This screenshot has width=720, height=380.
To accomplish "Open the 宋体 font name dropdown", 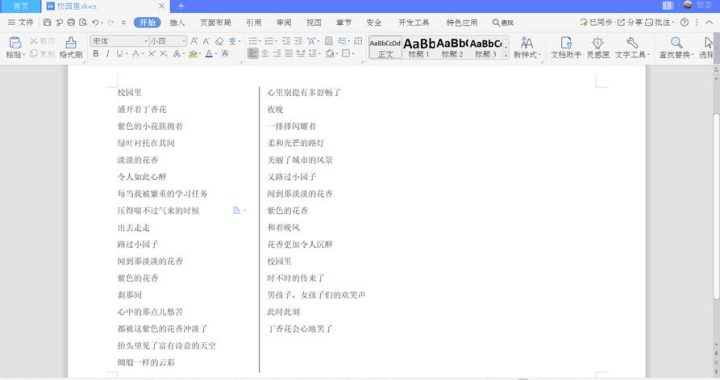I will [x=119, y=41].
